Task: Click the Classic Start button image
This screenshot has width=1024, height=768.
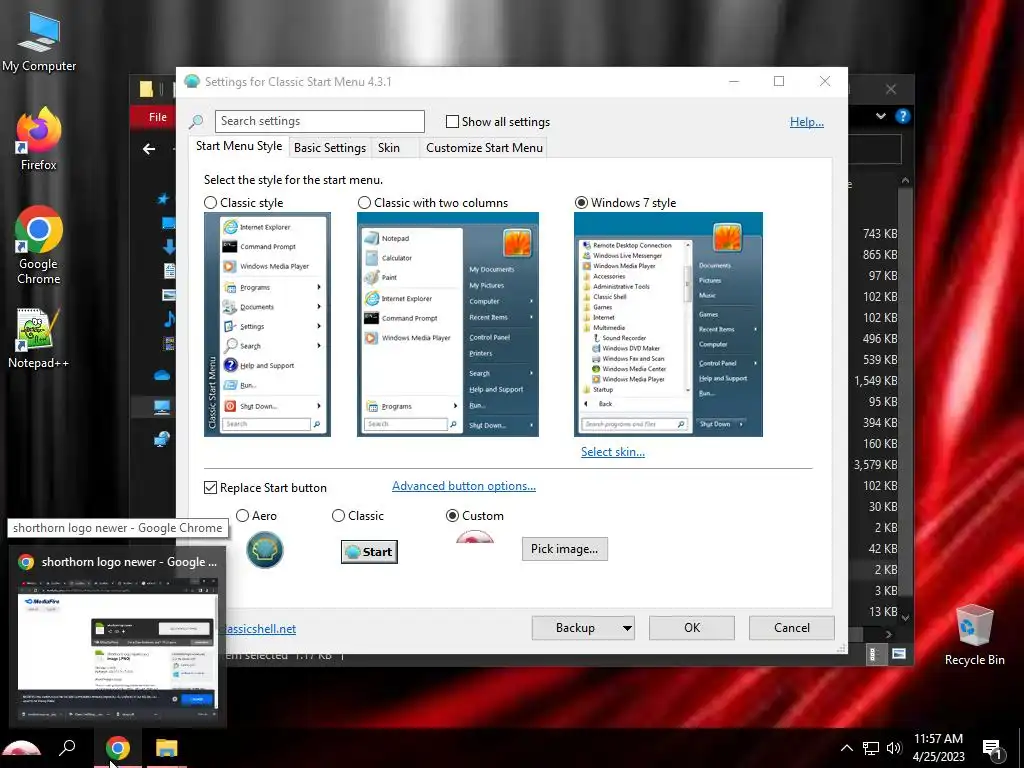Action: tap(369, 552)
